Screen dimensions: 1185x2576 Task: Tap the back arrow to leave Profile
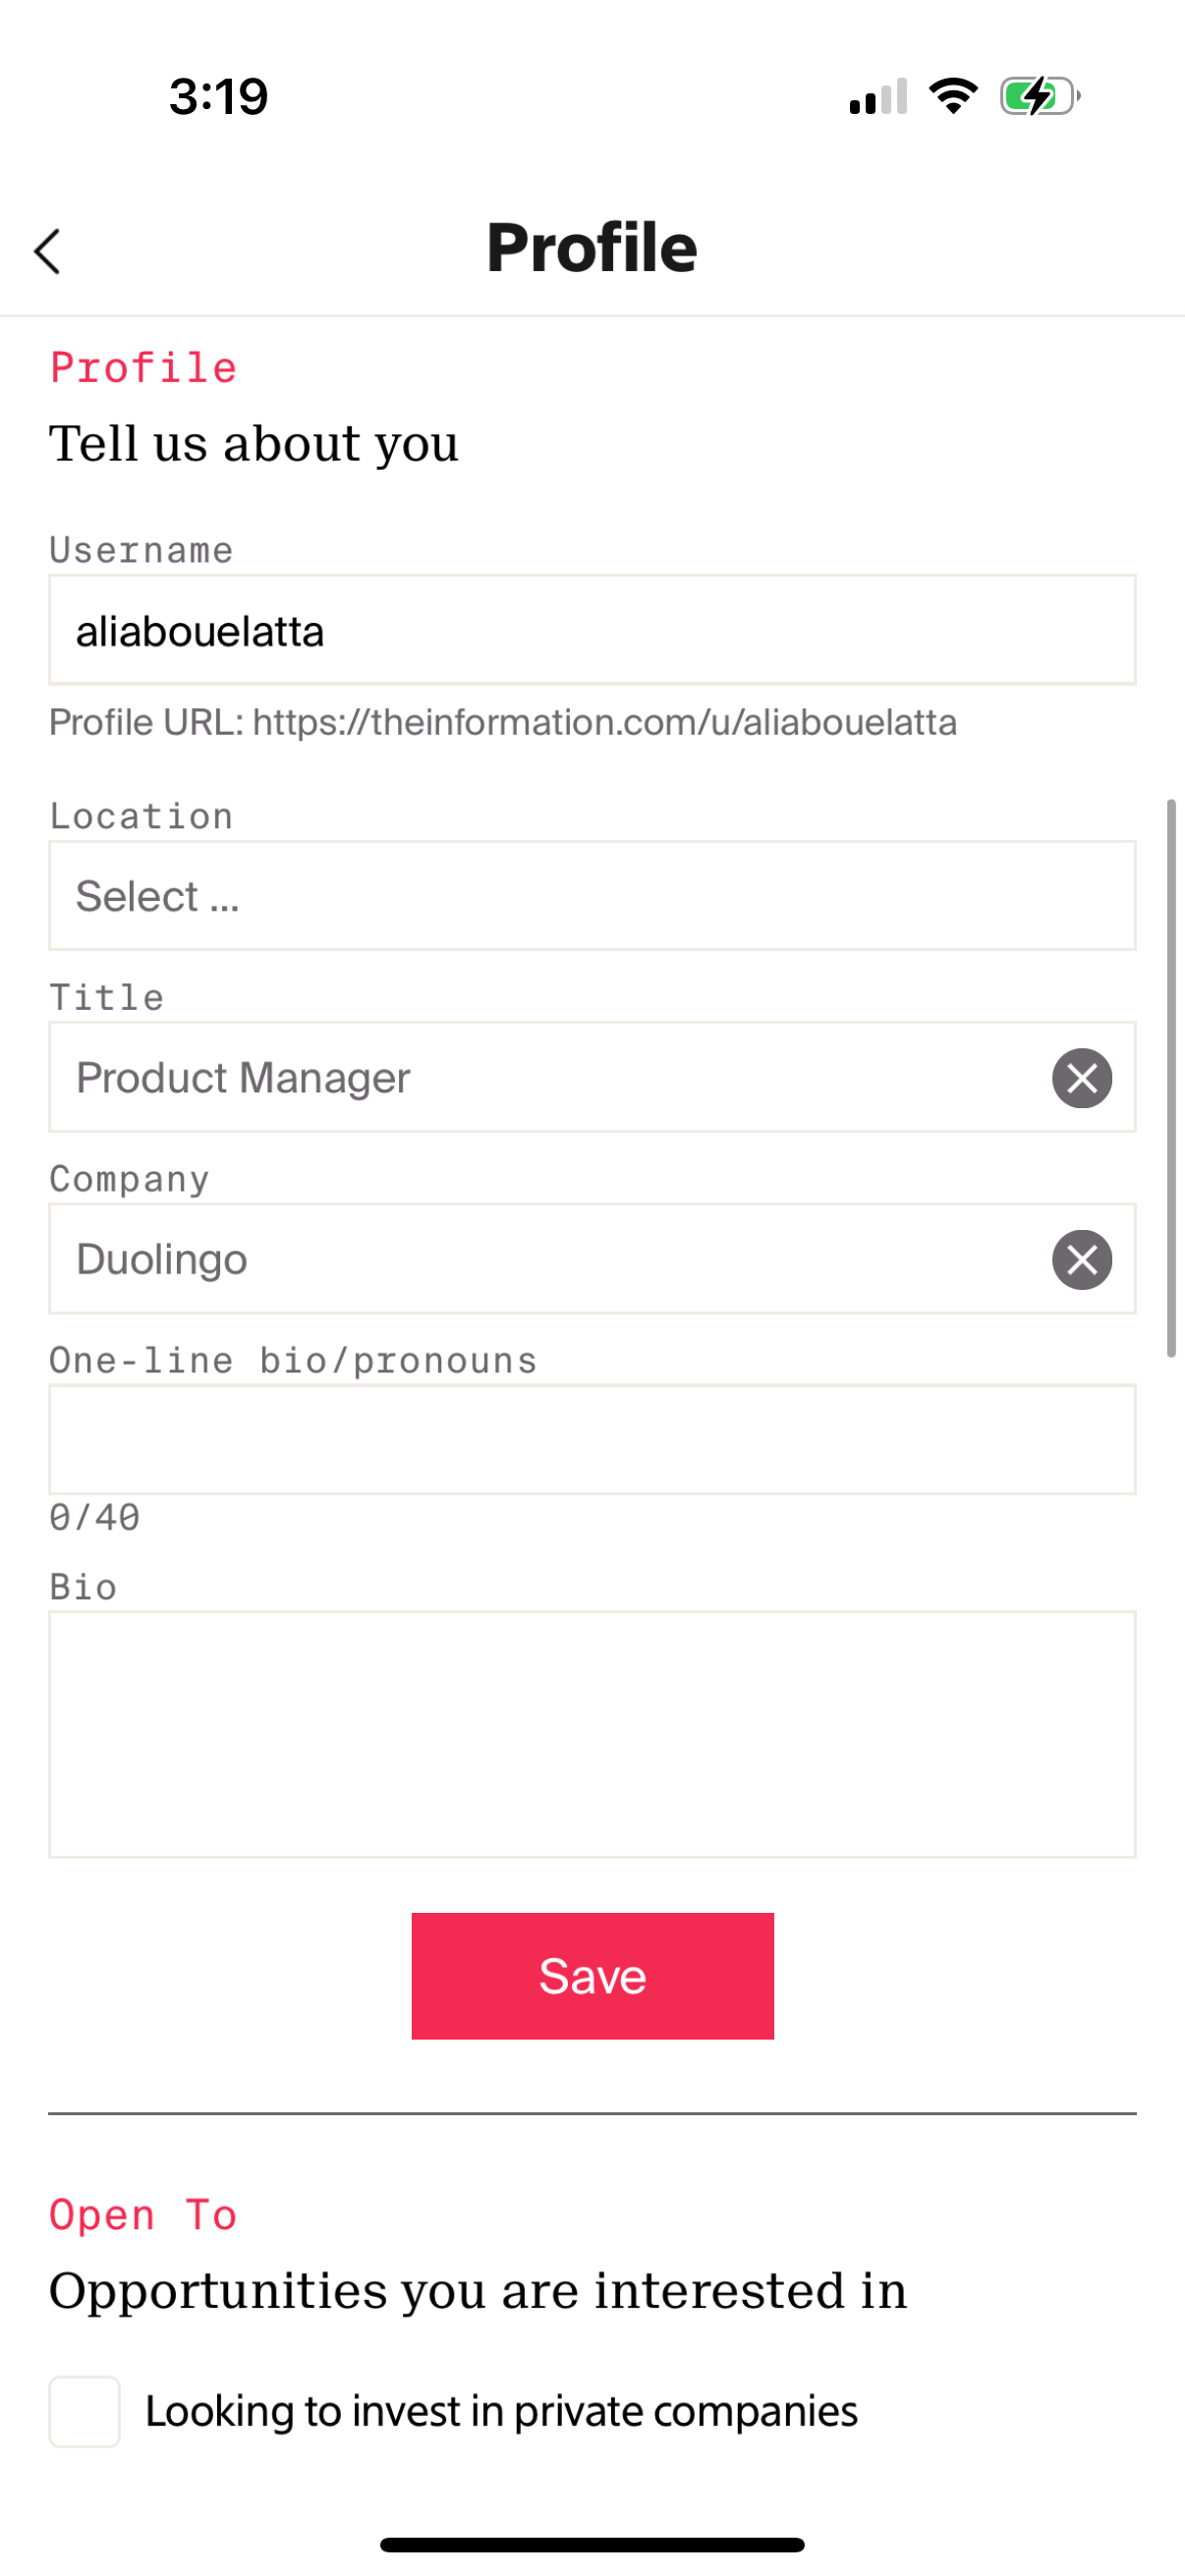click(48, 253)
